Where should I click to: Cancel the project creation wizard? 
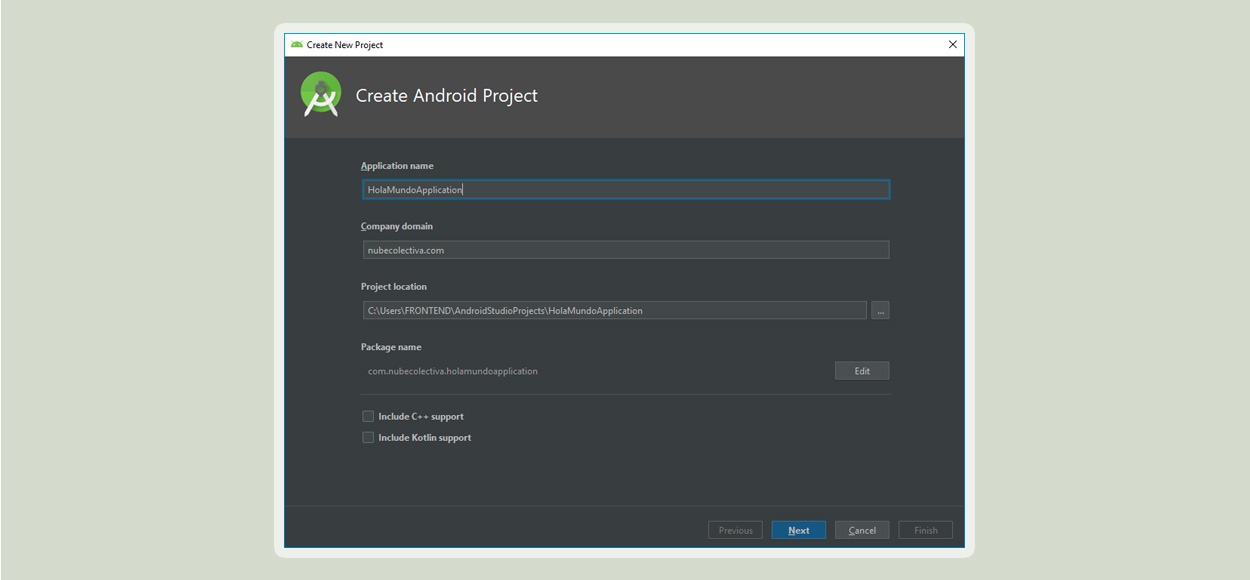coord(862,530)
